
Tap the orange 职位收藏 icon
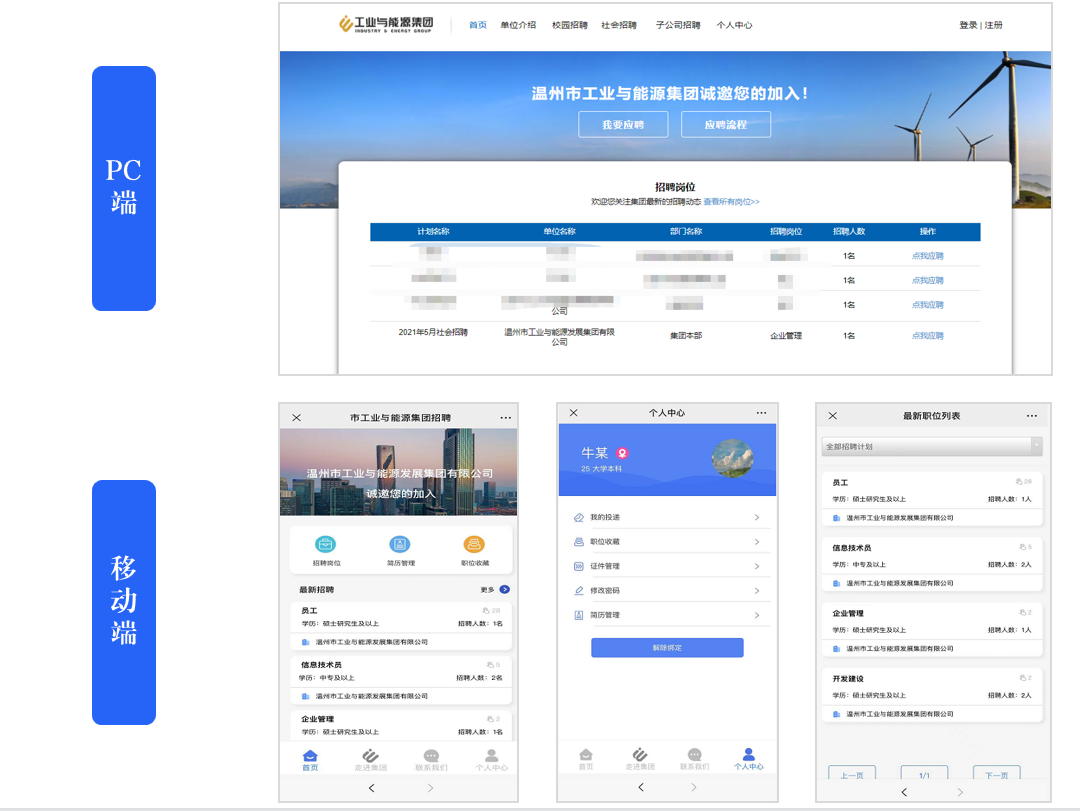473,543
